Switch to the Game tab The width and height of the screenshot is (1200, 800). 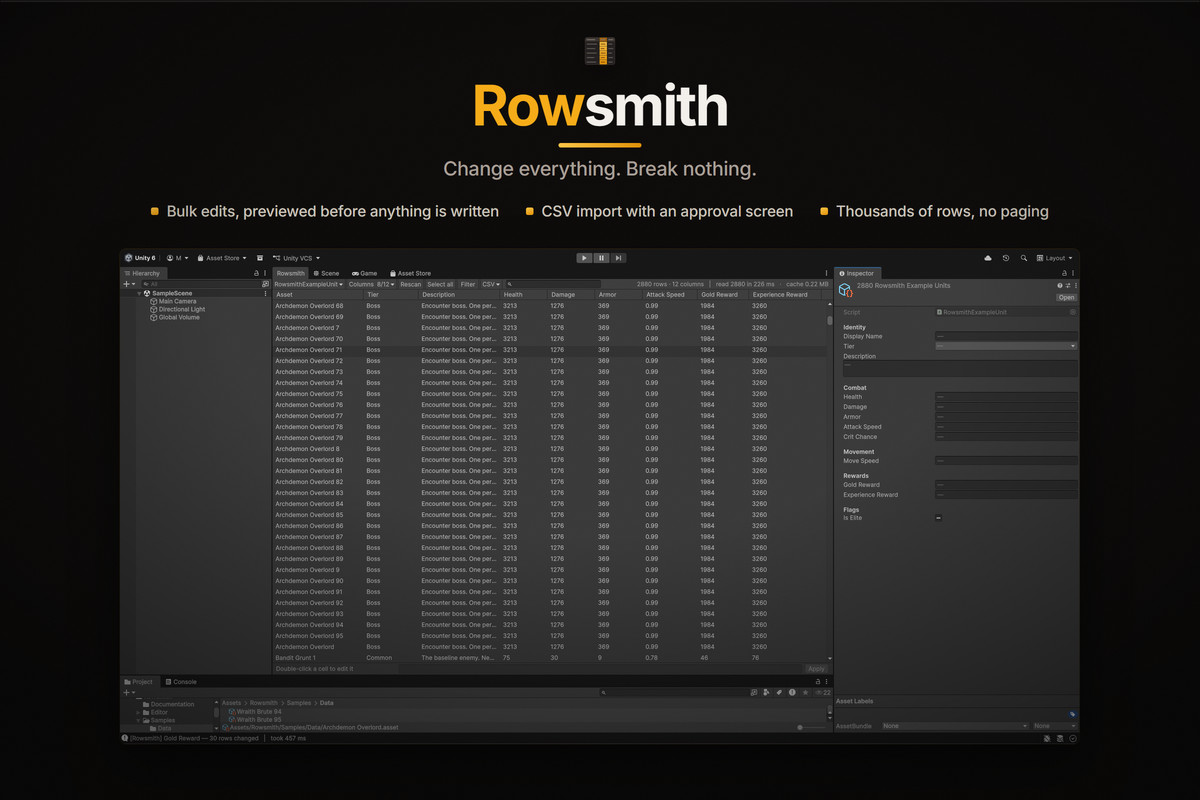click(x=365, y=273)
